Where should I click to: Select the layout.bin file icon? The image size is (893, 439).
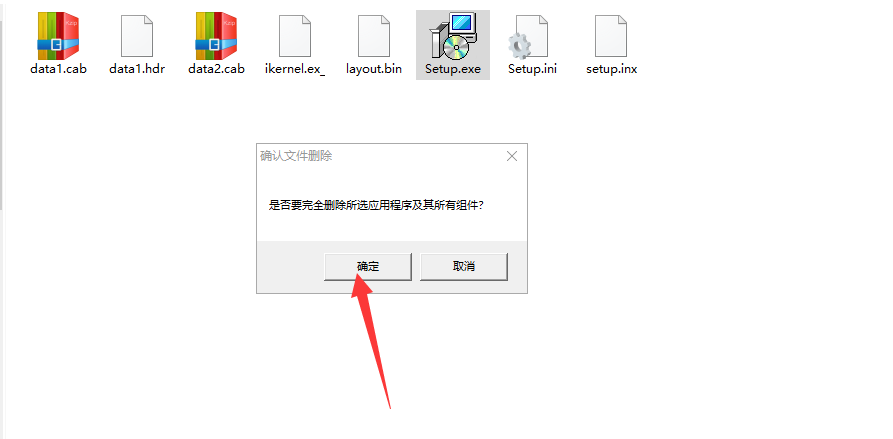tap(374, 36)
